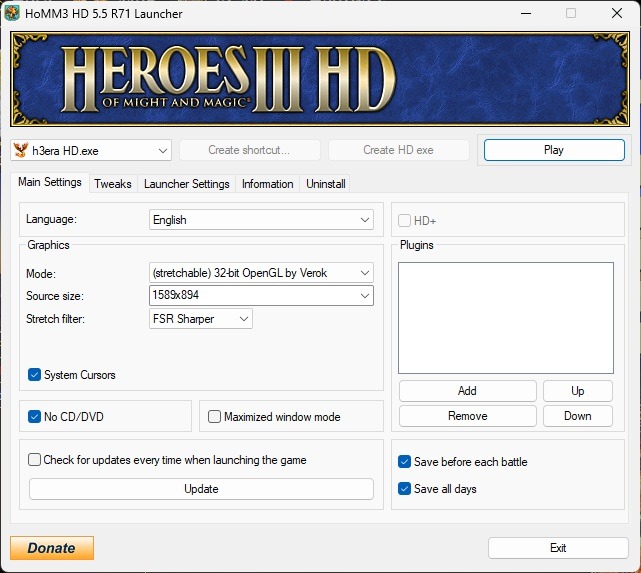Disable the No CD/DVD checkbox
The height and width of the screenshot is (573, 641).
click(x=34, y=416)
